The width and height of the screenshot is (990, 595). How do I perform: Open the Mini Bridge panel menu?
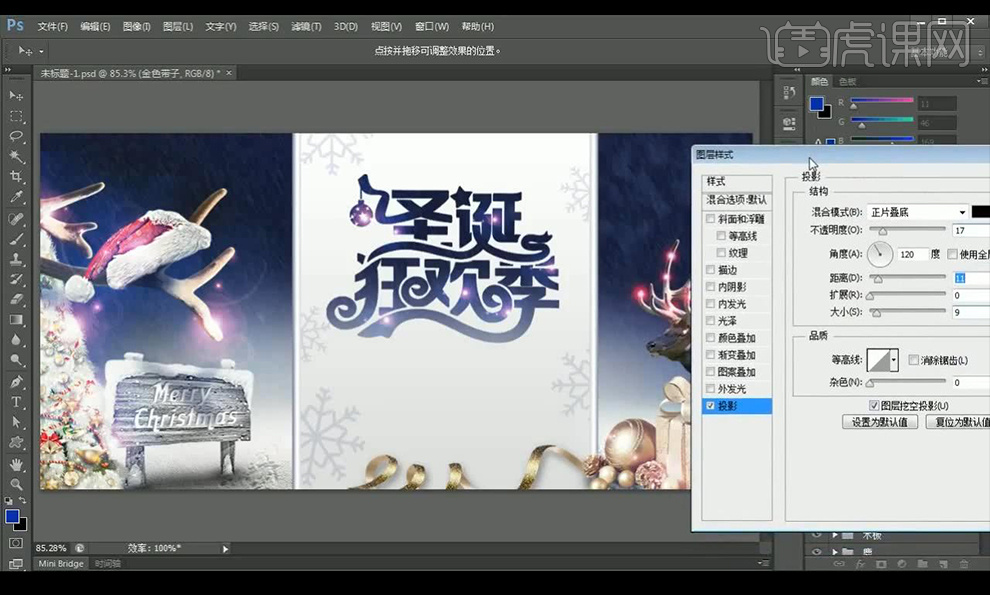[763, 563]
